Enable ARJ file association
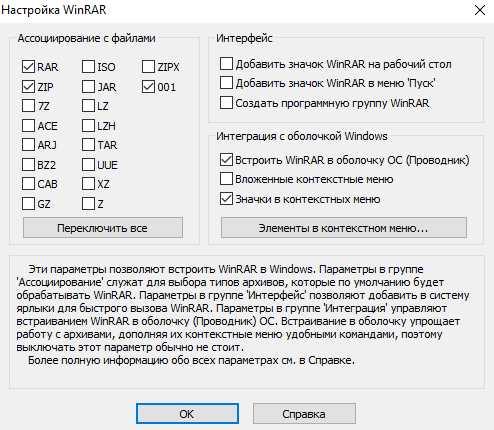The width and height of the screenshot is (494, 430). pyautogui.click(x=28, y=145)
